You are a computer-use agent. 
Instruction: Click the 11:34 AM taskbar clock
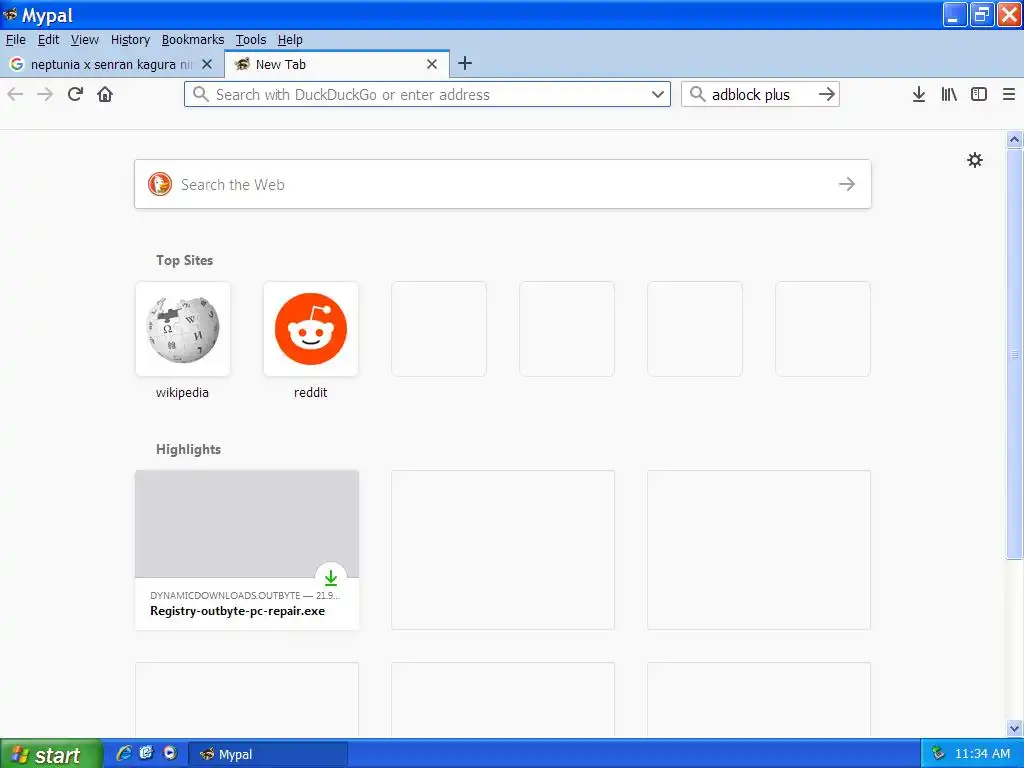(x=983, y=754)
